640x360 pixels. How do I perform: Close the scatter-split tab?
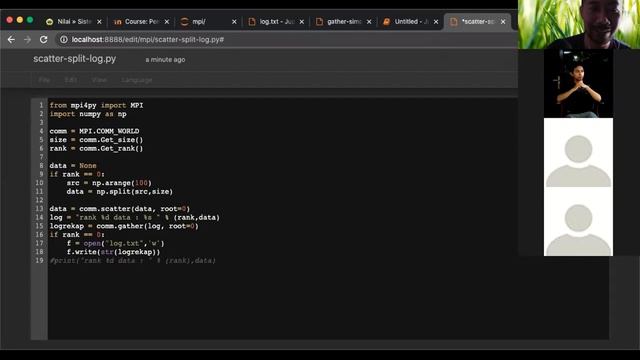(503, 22)
